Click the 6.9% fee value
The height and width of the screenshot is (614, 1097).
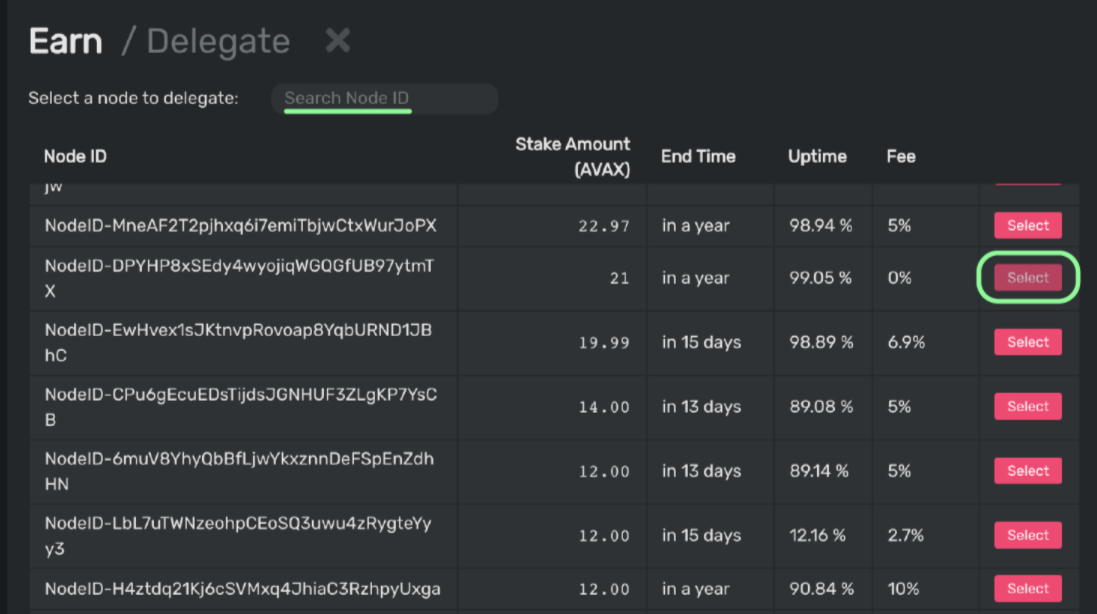[x=906, y=343]
